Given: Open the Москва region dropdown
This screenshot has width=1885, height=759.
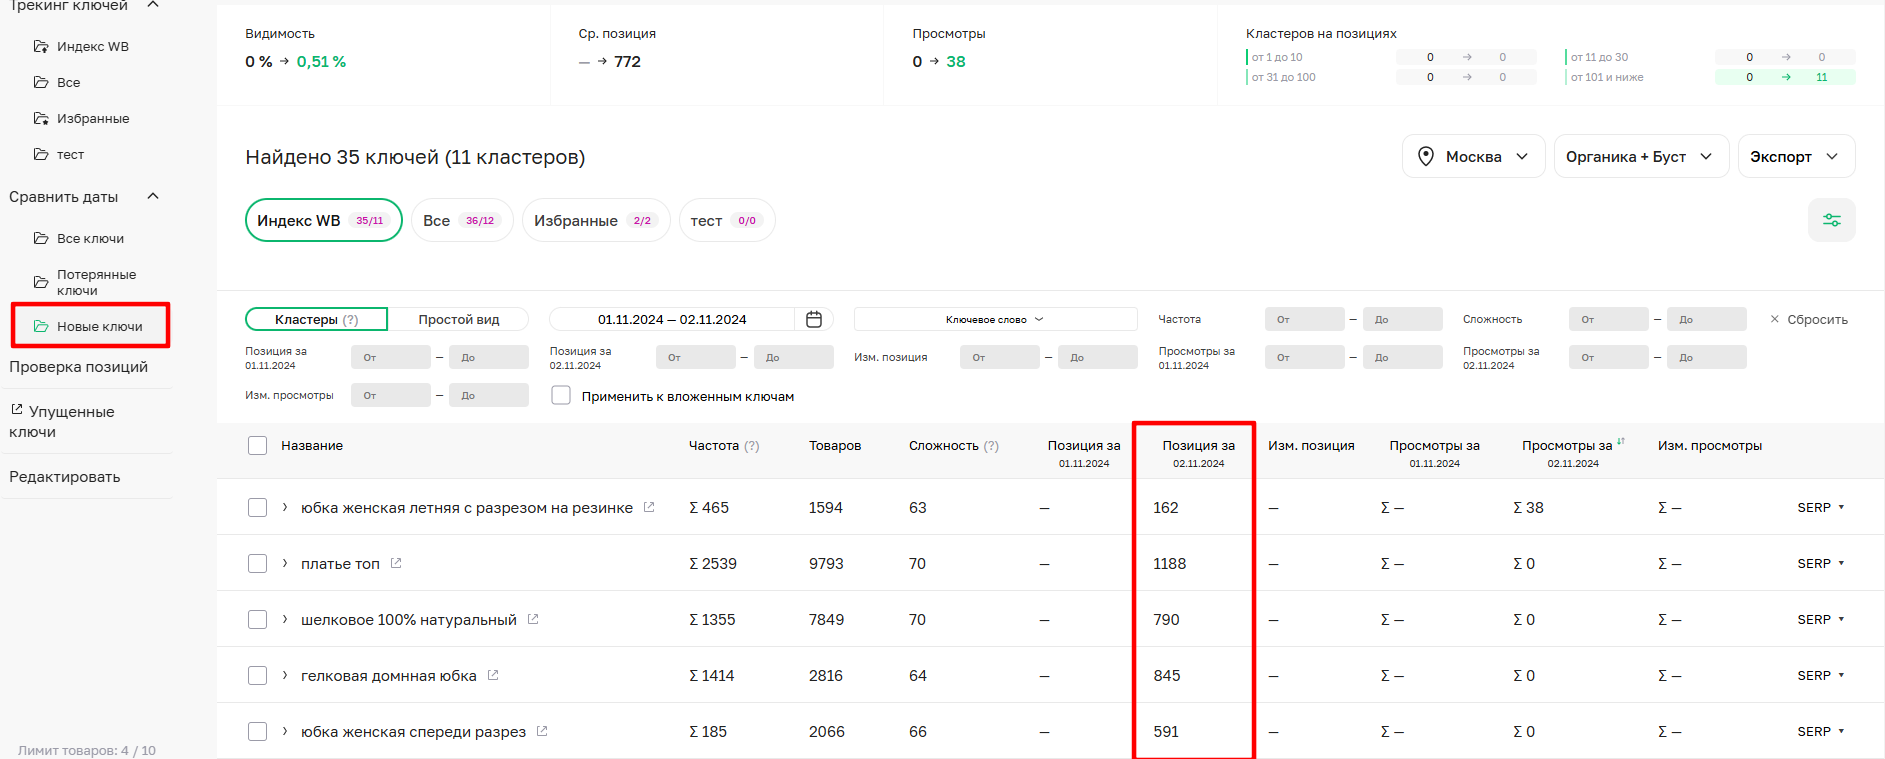Looking at the screenshot, I should tap(1473, 157).
